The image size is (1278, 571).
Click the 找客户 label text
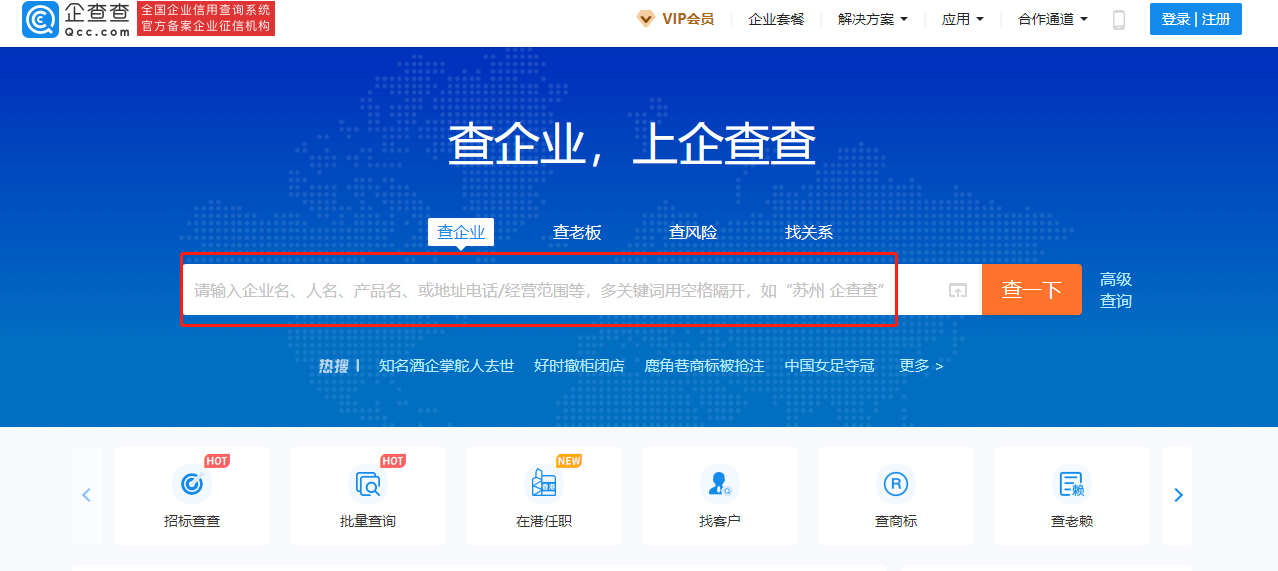pyautogui.click(x=720, y=521)
